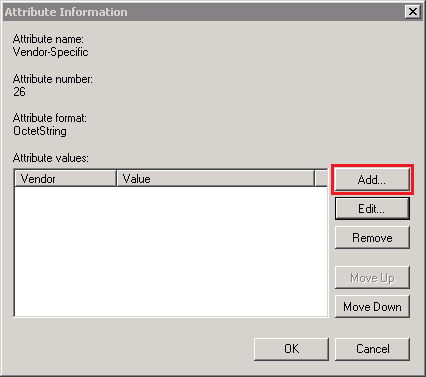Open the Edit... dialog for attribute values
426x377 pixels.
pos(372,209)
